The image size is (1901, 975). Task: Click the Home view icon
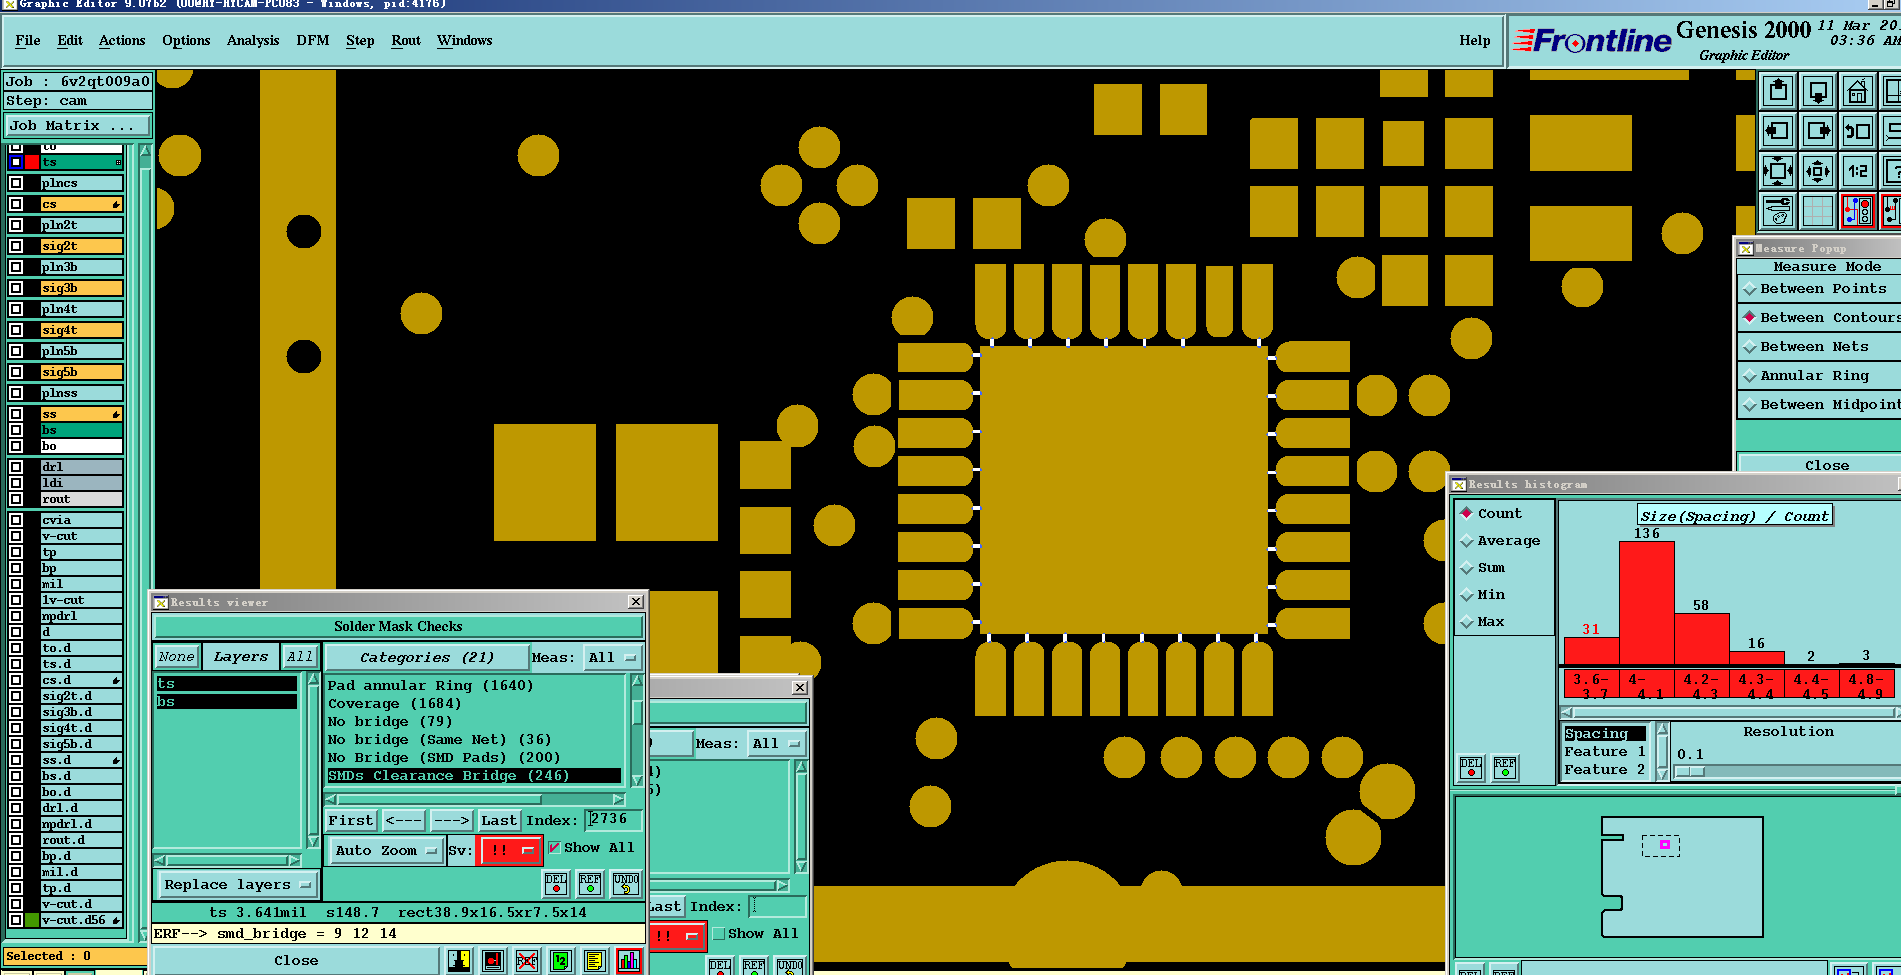(1858, 91)
